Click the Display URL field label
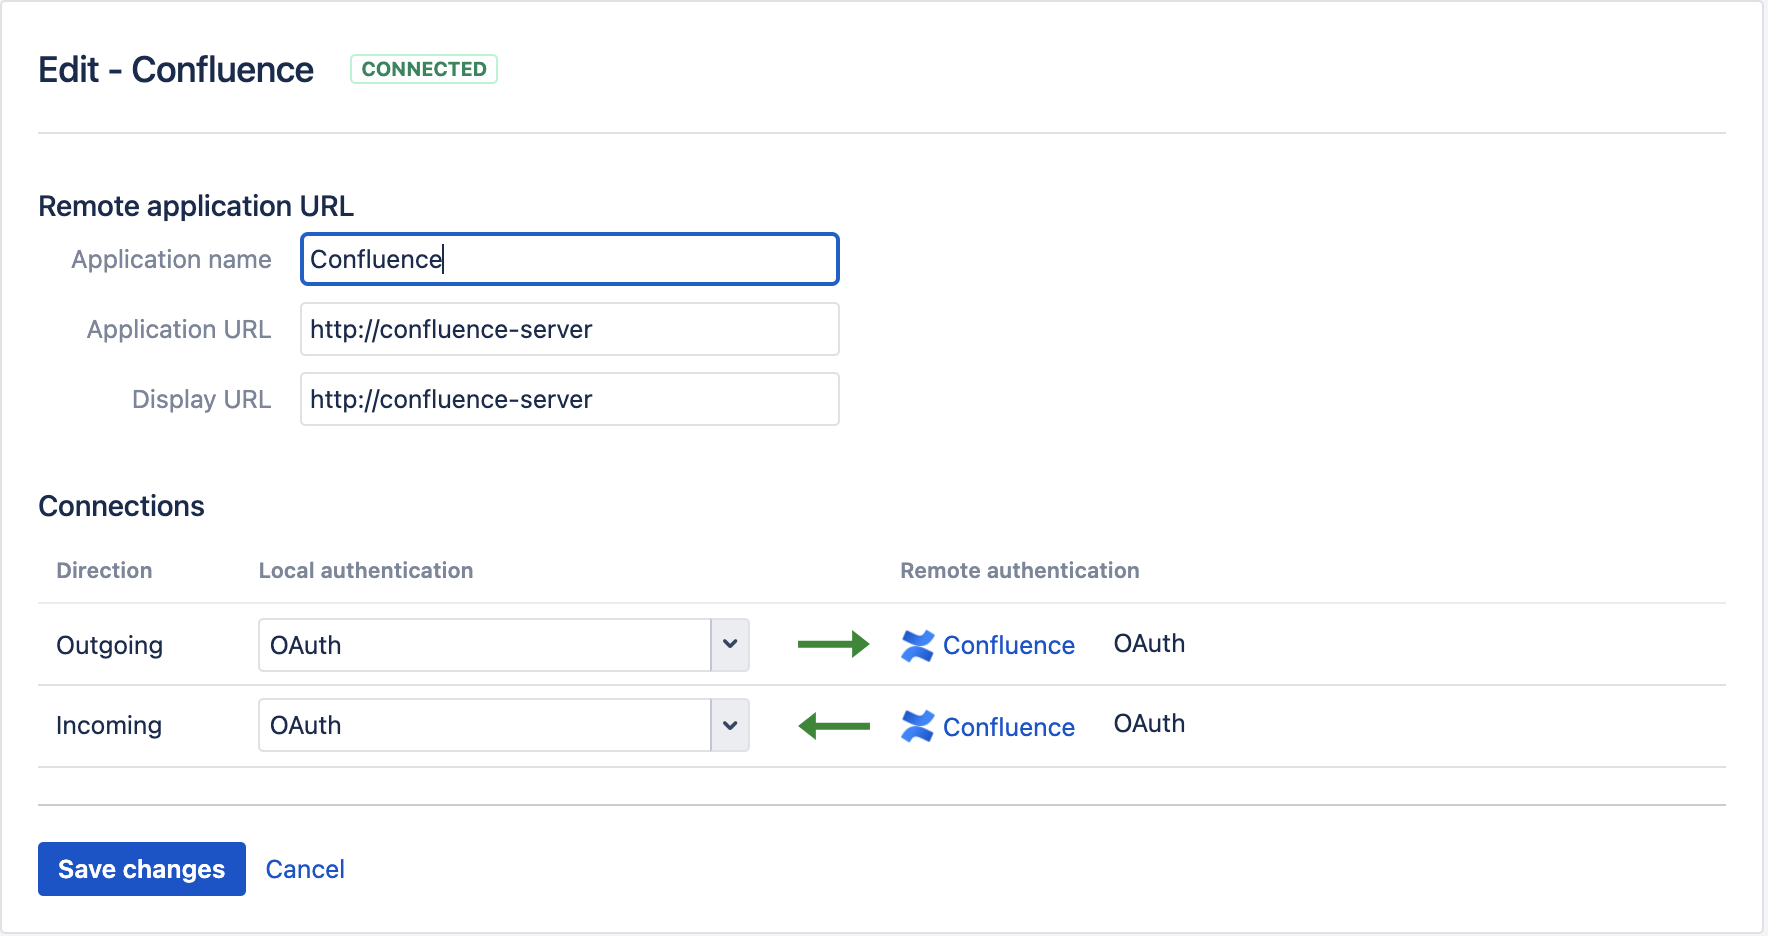The image size is (1768, 936). coord(201,399)
